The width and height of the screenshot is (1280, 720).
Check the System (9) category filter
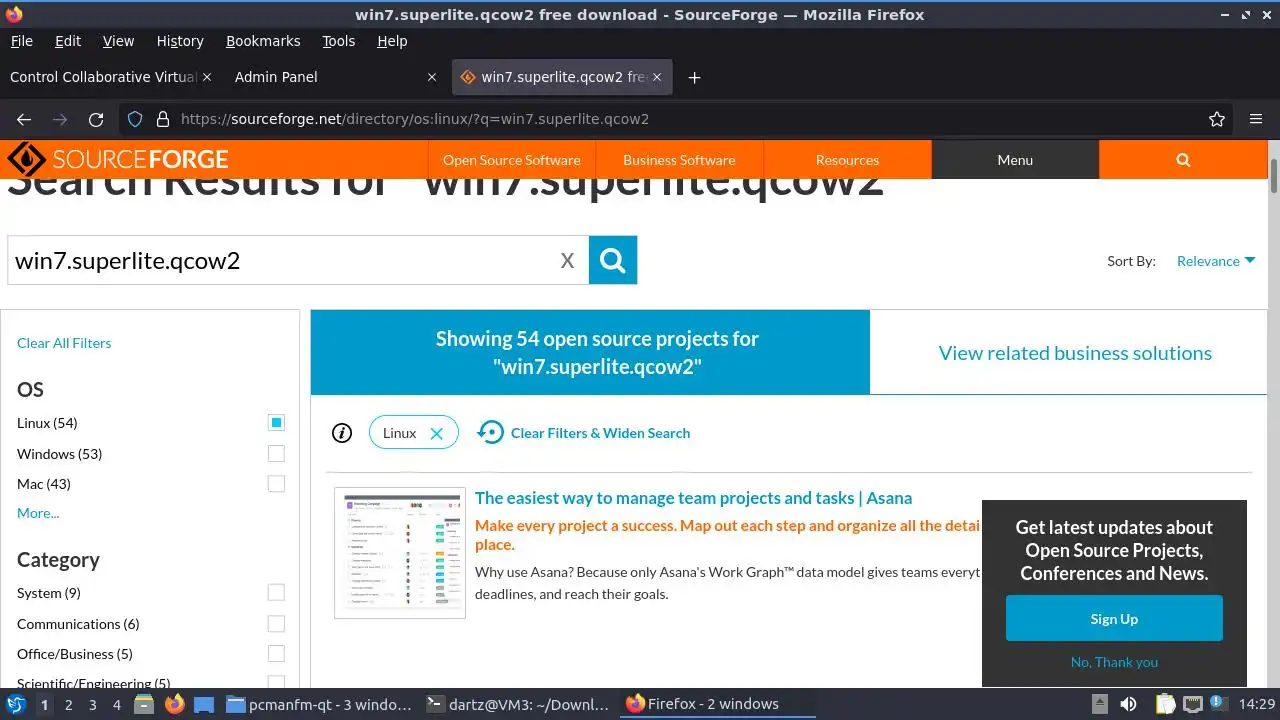point(276,593)
